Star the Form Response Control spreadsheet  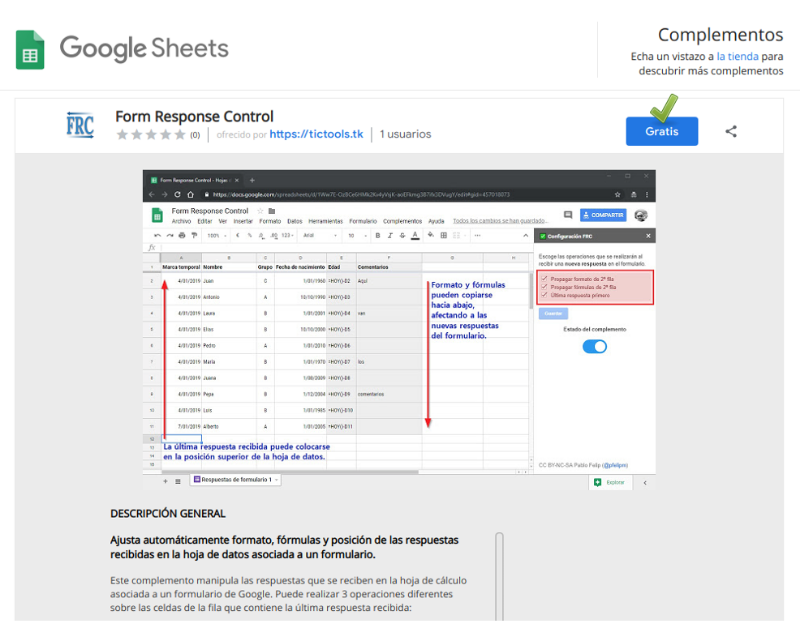(260, 211)
